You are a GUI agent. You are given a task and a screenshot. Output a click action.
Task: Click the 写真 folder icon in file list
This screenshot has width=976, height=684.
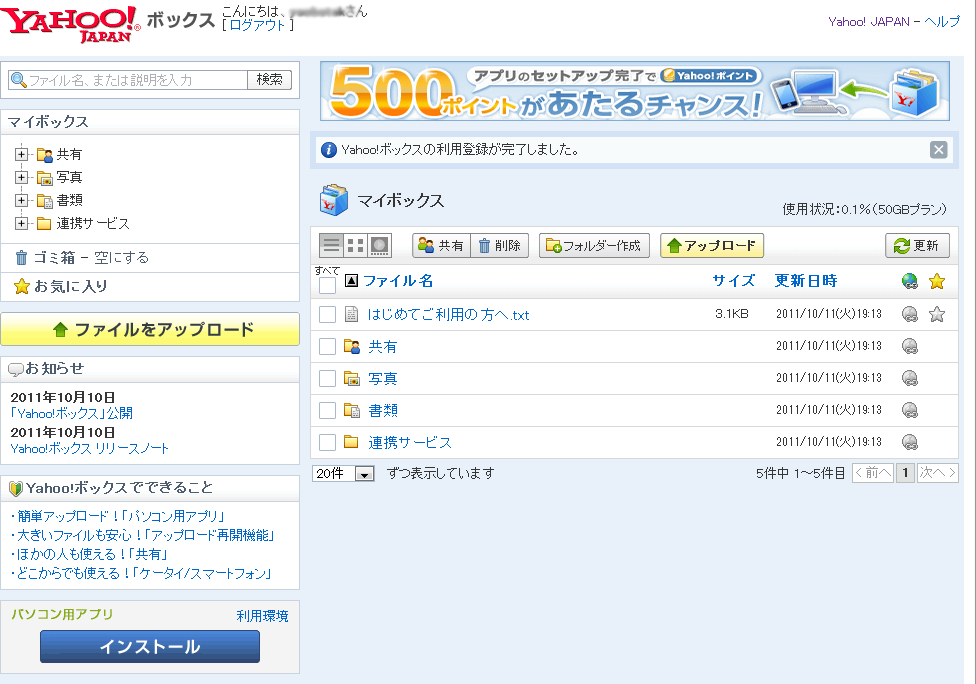(352, 378)
